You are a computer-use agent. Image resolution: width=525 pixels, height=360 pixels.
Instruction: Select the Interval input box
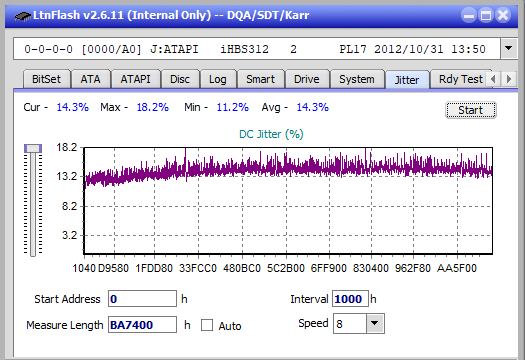350,299
